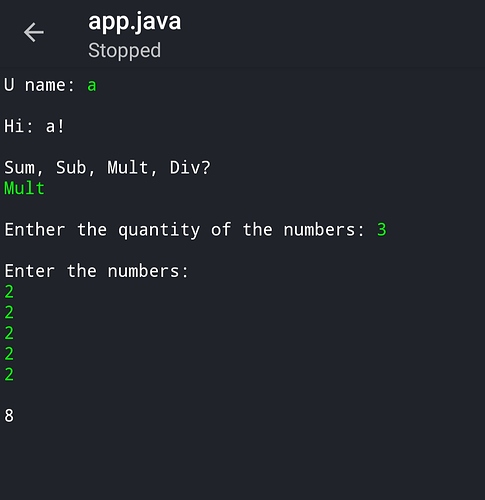Click the app.java title text
Viewport: 485px width, 500px height.
pos(134,22)
